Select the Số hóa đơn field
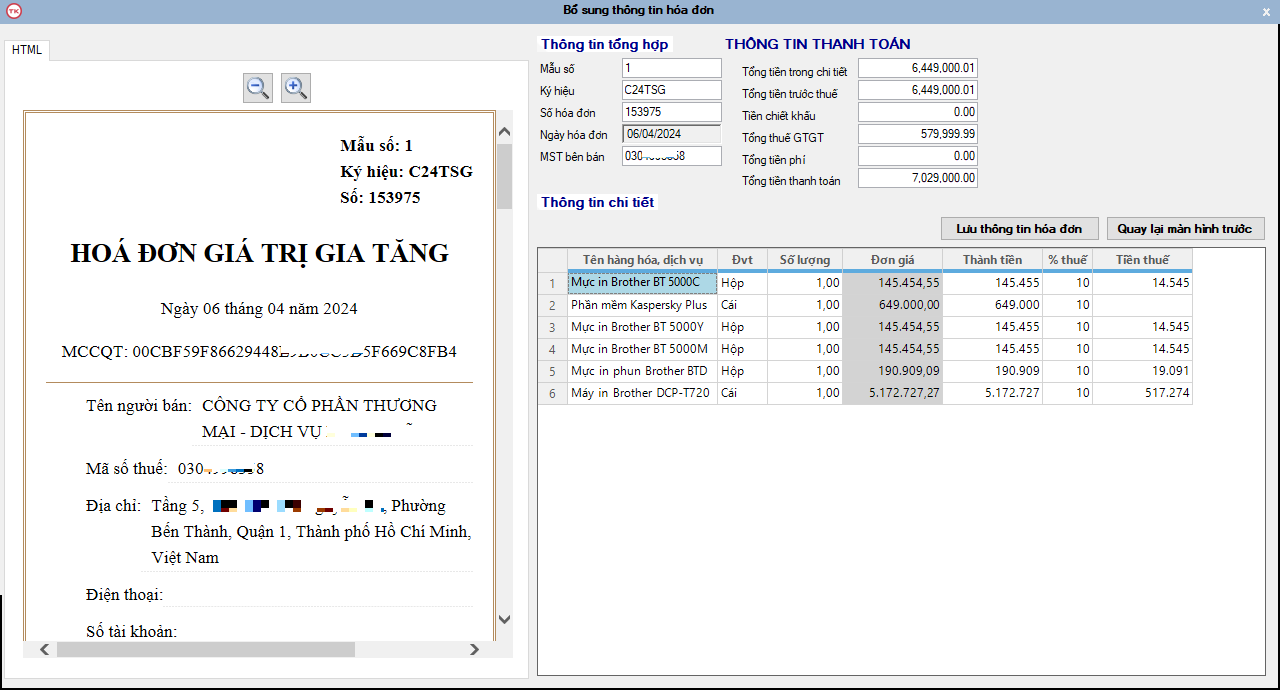The height and width of the screenshot is (690, 1280). point(671,112)
